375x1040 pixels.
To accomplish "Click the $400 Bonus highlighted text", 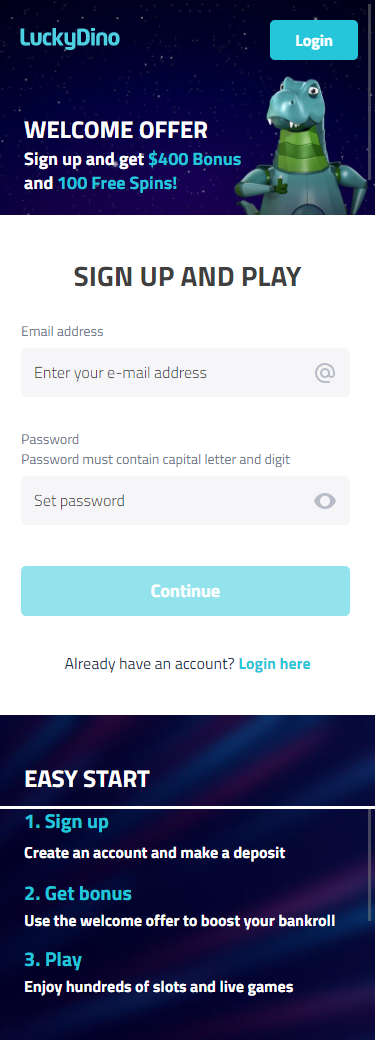I will coord(194,159).
